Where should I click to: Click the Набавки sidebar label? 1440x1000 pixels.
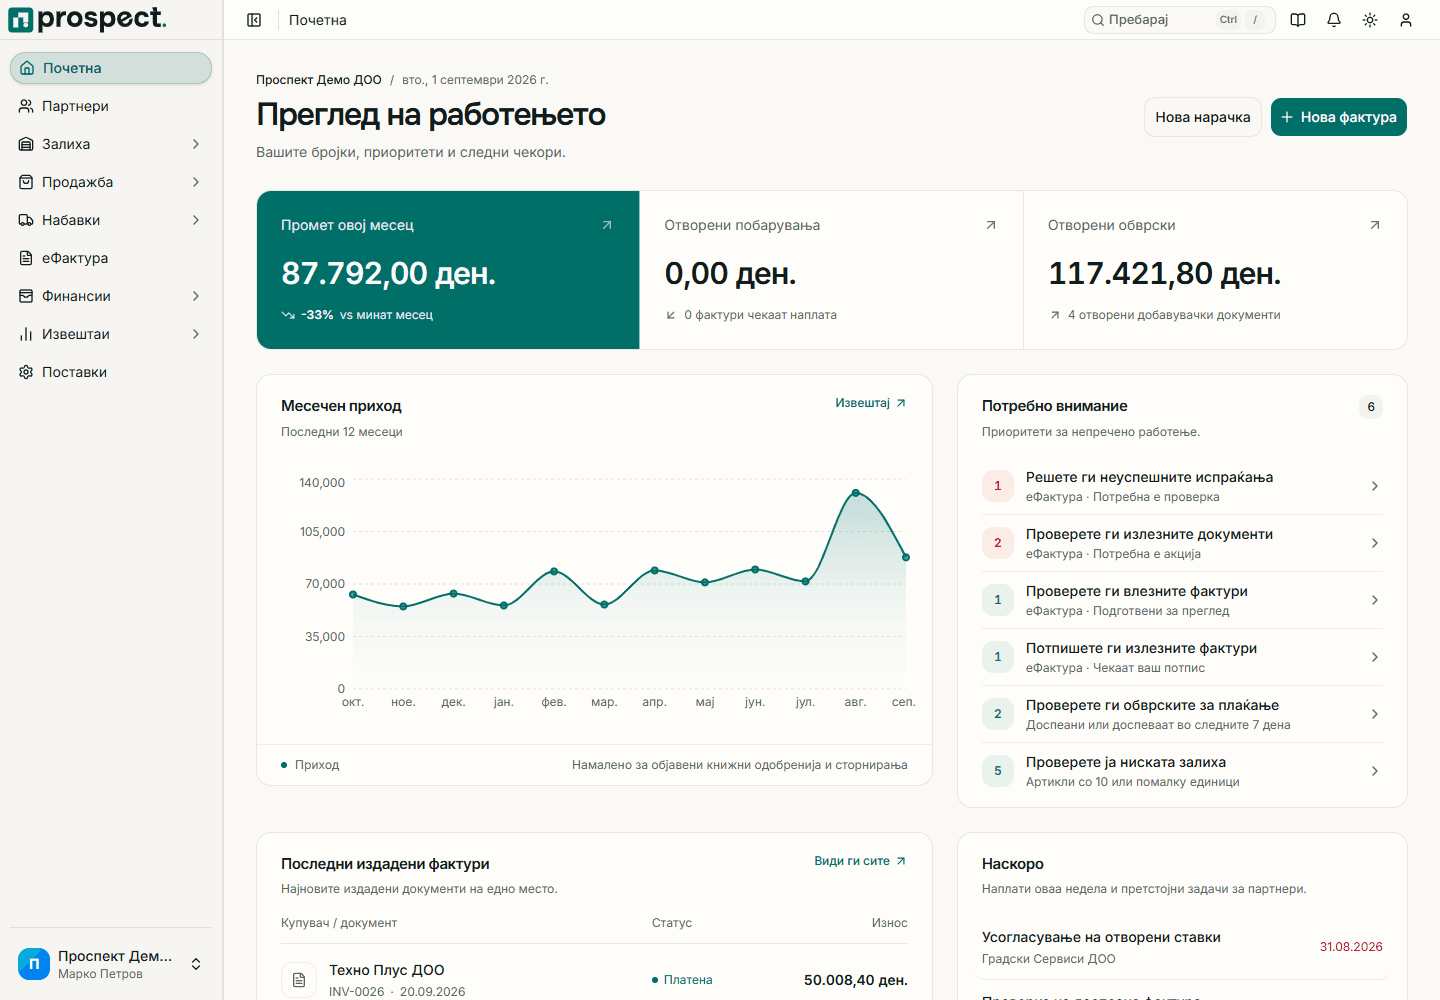71,220
